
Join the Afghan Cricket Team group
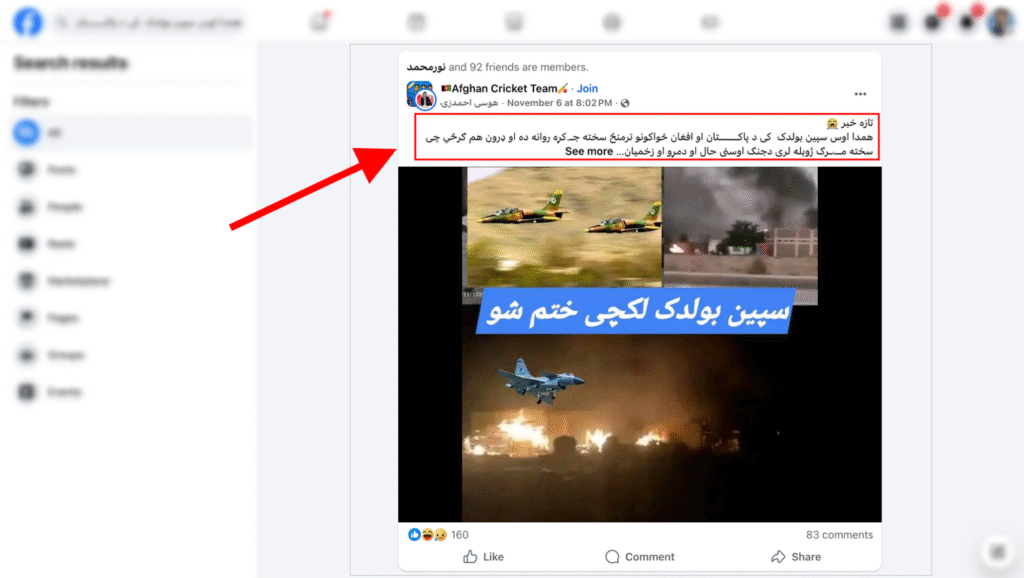click(x=587, y=88)
